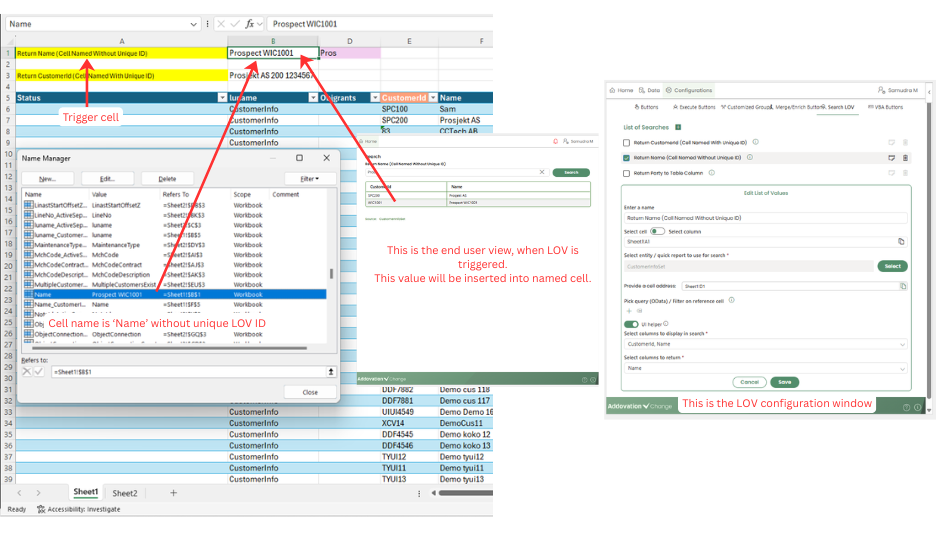Click delete trash icon for Return Name search
Screen dimensions: 940x535
tap(905, 157)
